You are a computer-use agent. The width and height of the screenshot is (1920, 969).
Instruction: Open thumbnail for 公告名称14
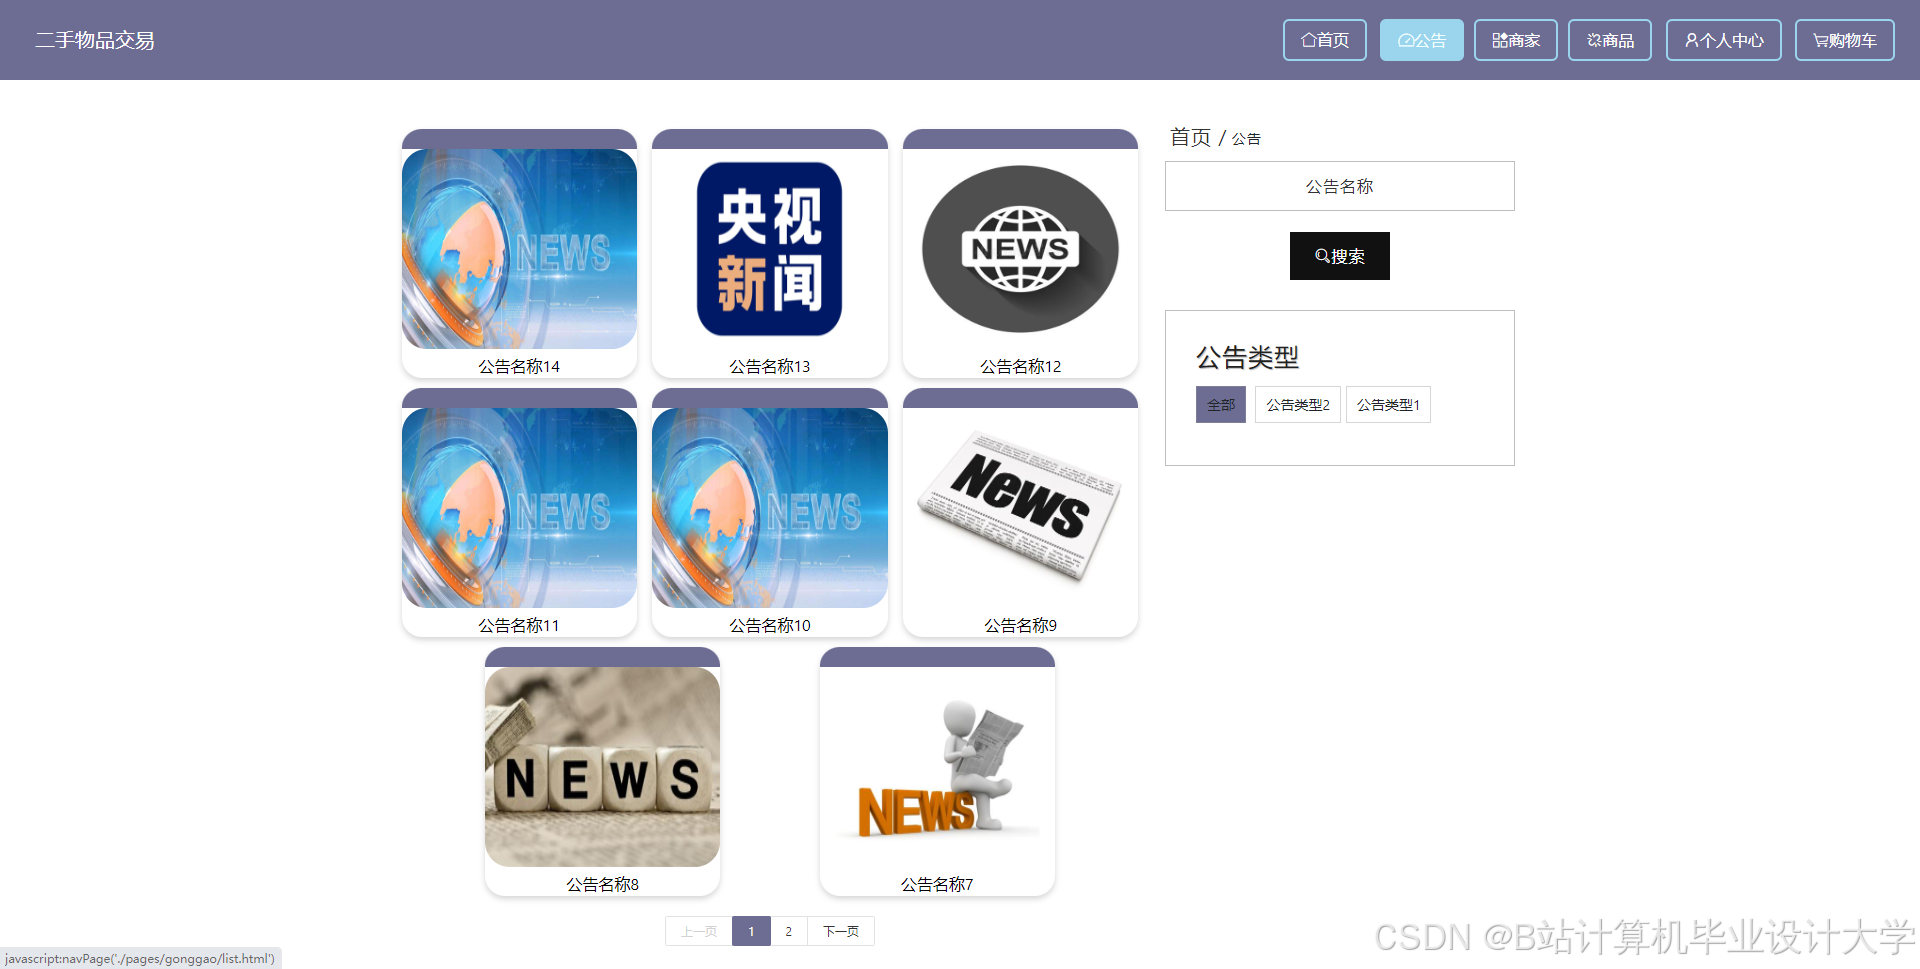pos(519,249)
